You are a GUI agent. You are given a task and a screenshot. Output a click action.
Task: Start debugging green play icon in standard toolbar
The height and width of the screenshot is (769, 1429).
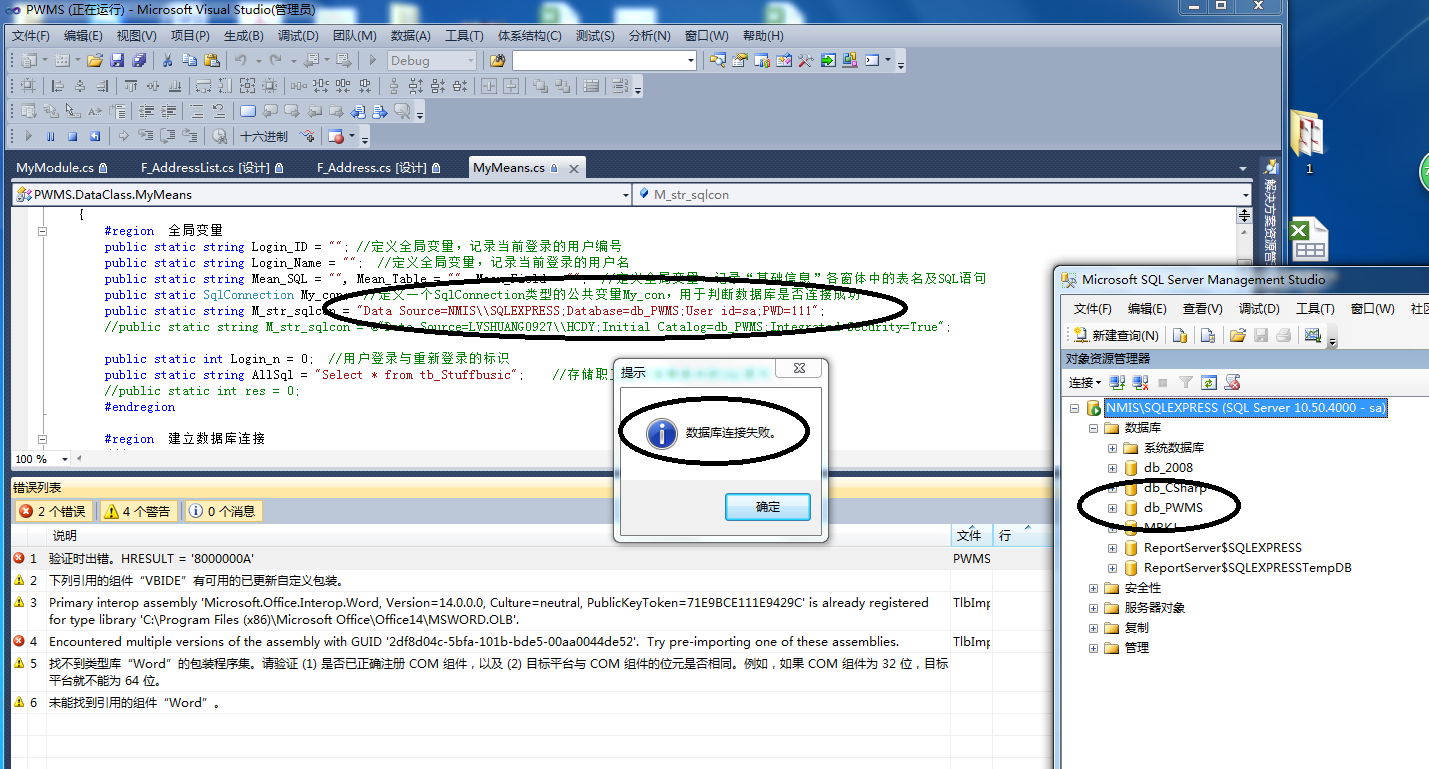(x=372, y=60)
